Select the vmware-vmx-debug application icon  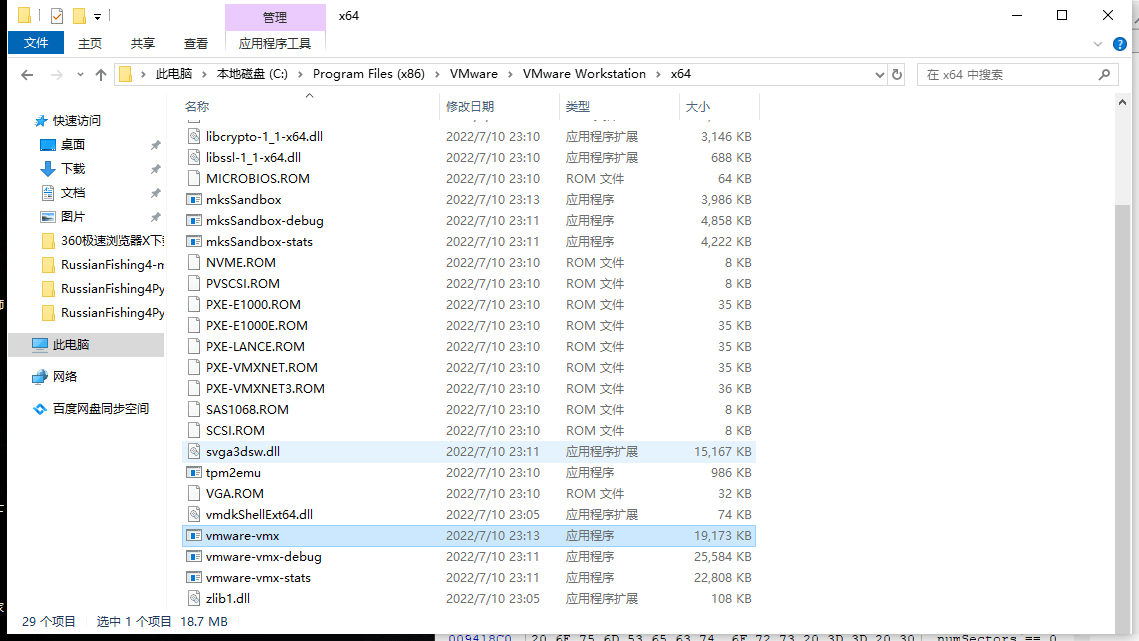(194, 557)
